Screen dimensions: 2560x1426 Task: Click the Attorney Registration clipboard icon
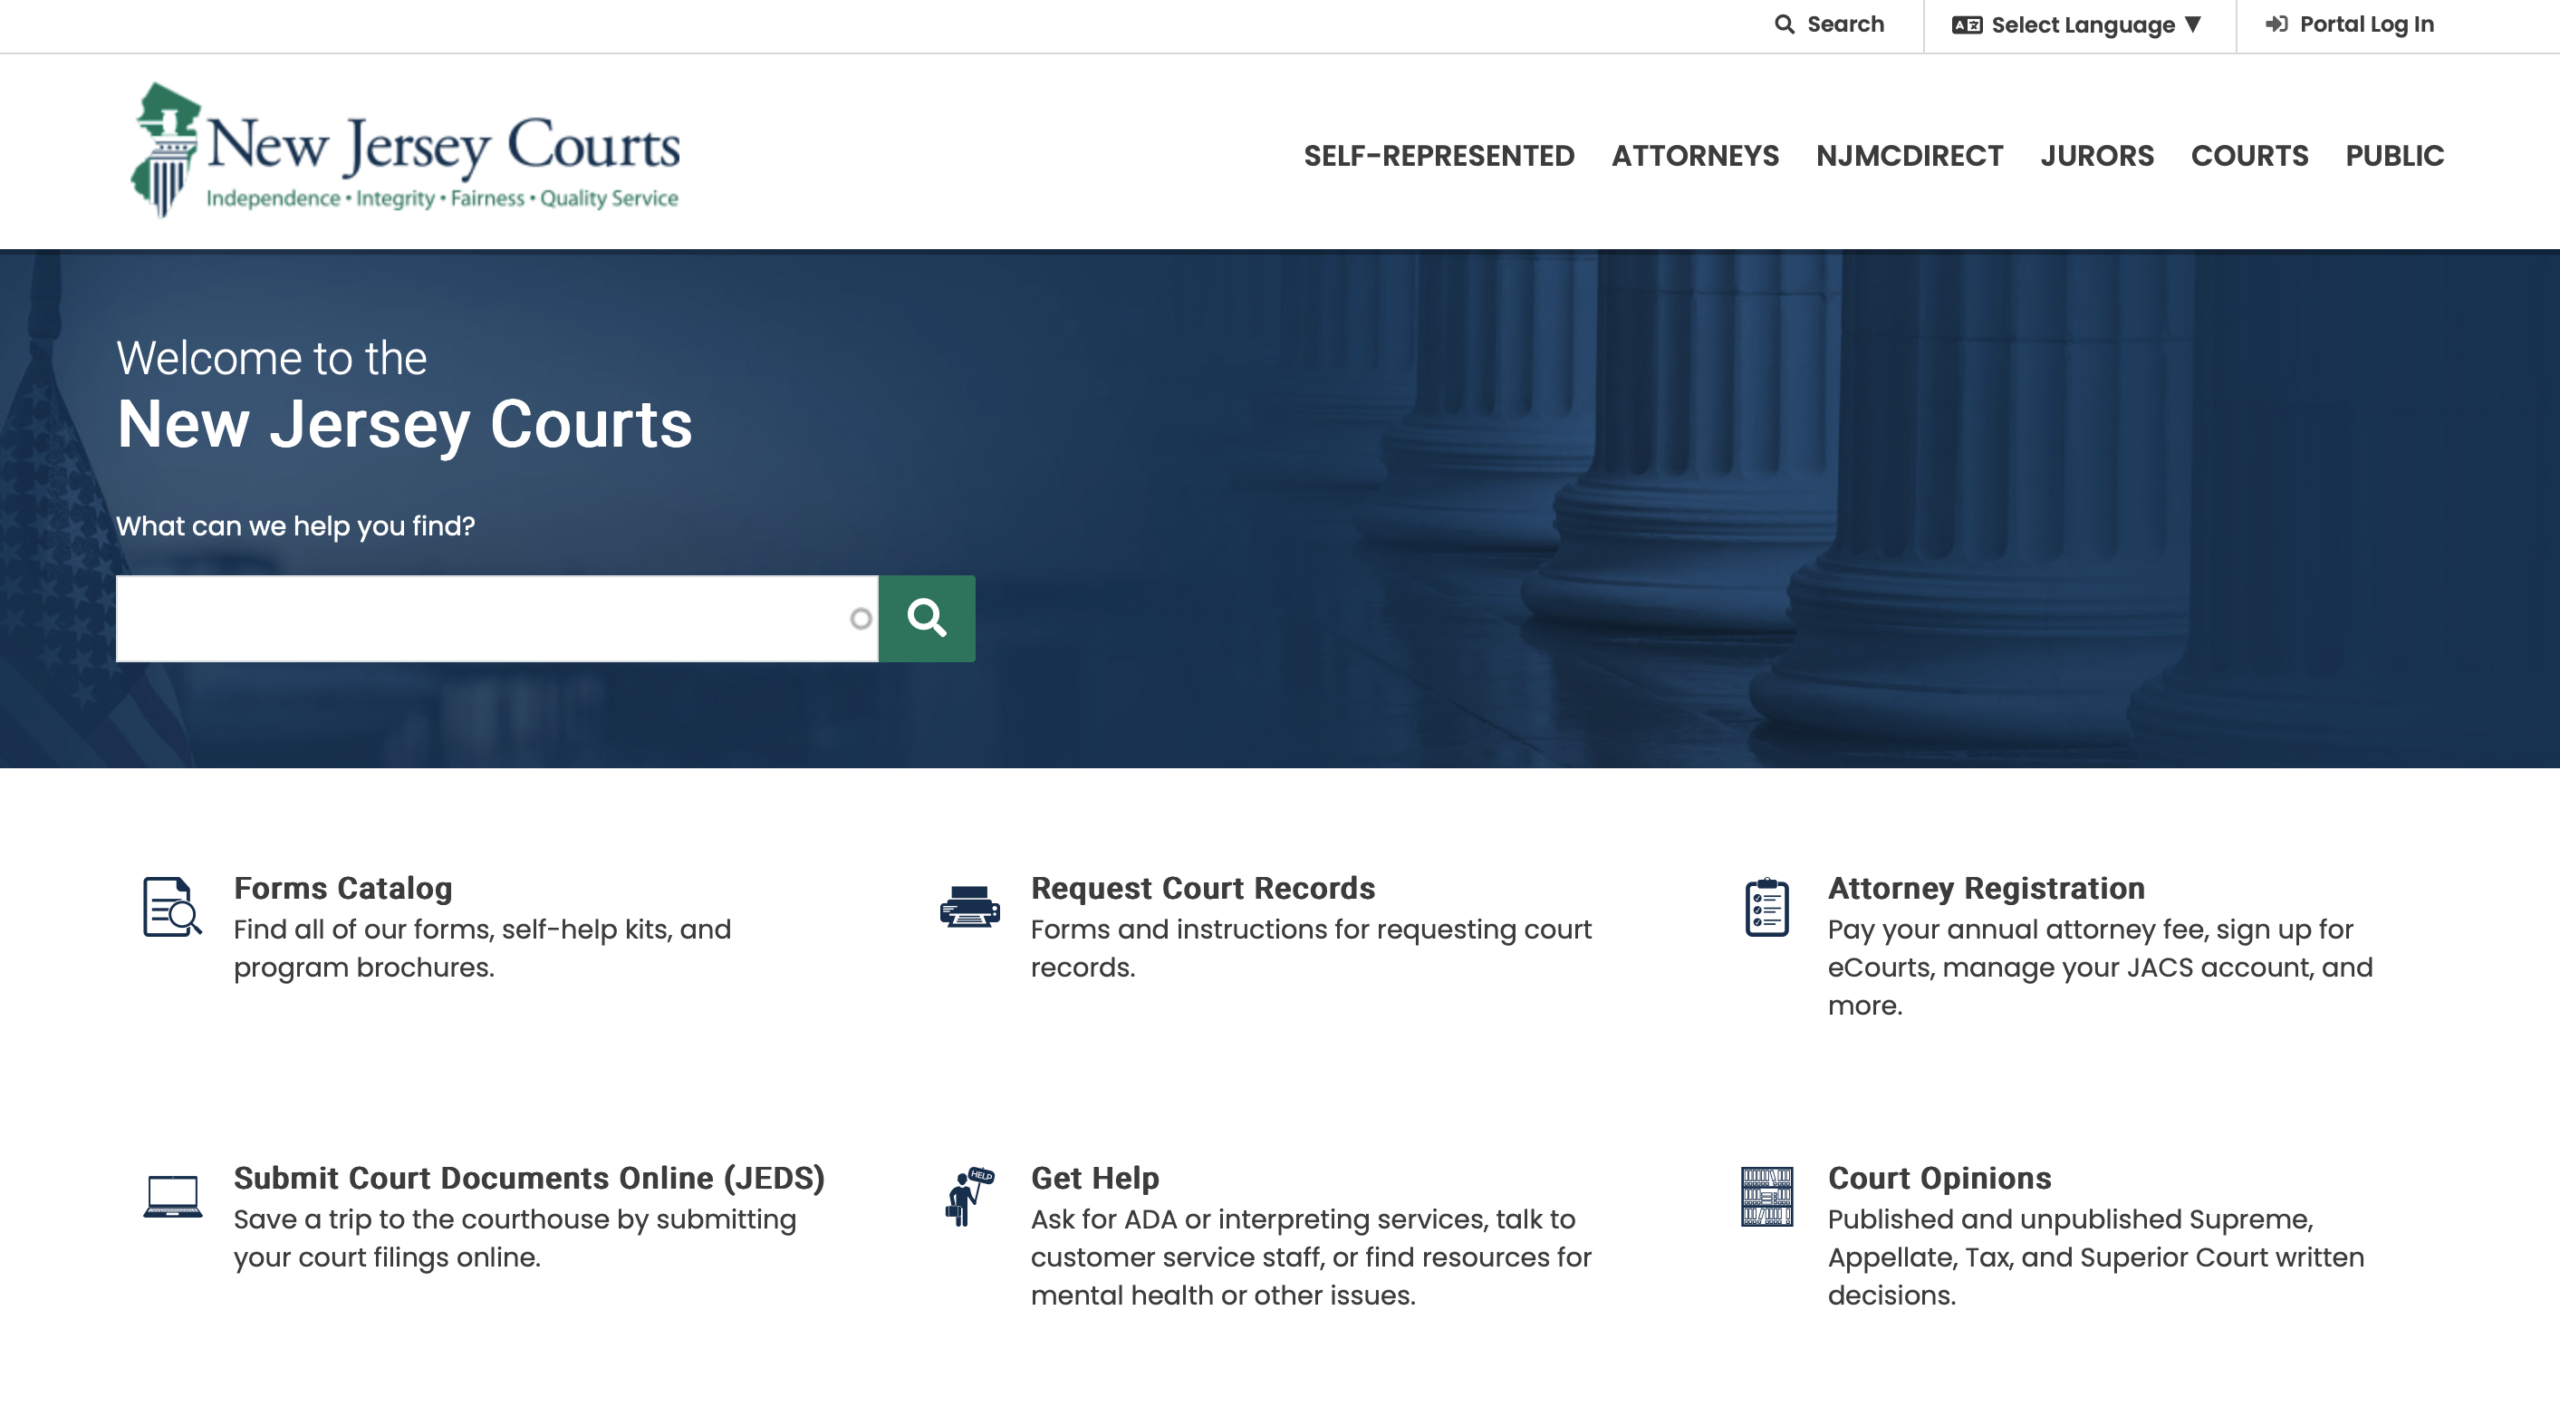[x=1766, y=907]
